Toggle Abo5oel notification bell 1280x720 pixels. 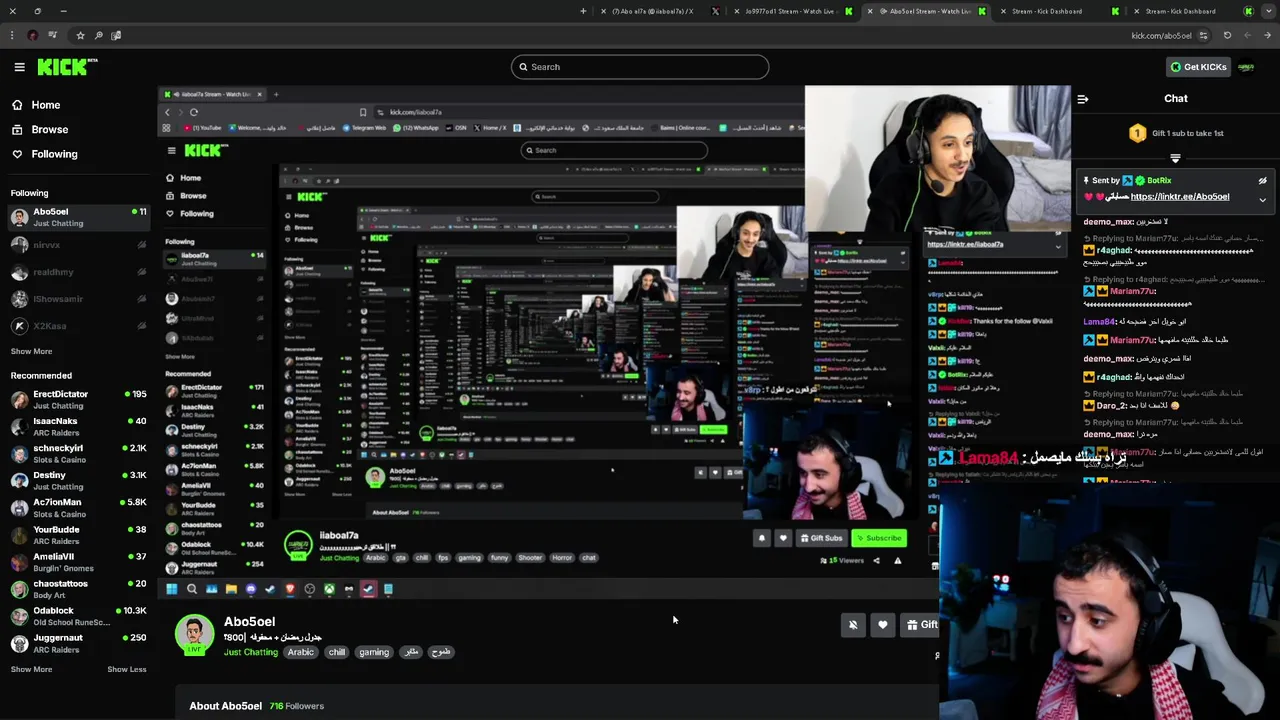[x=853, y=625]
